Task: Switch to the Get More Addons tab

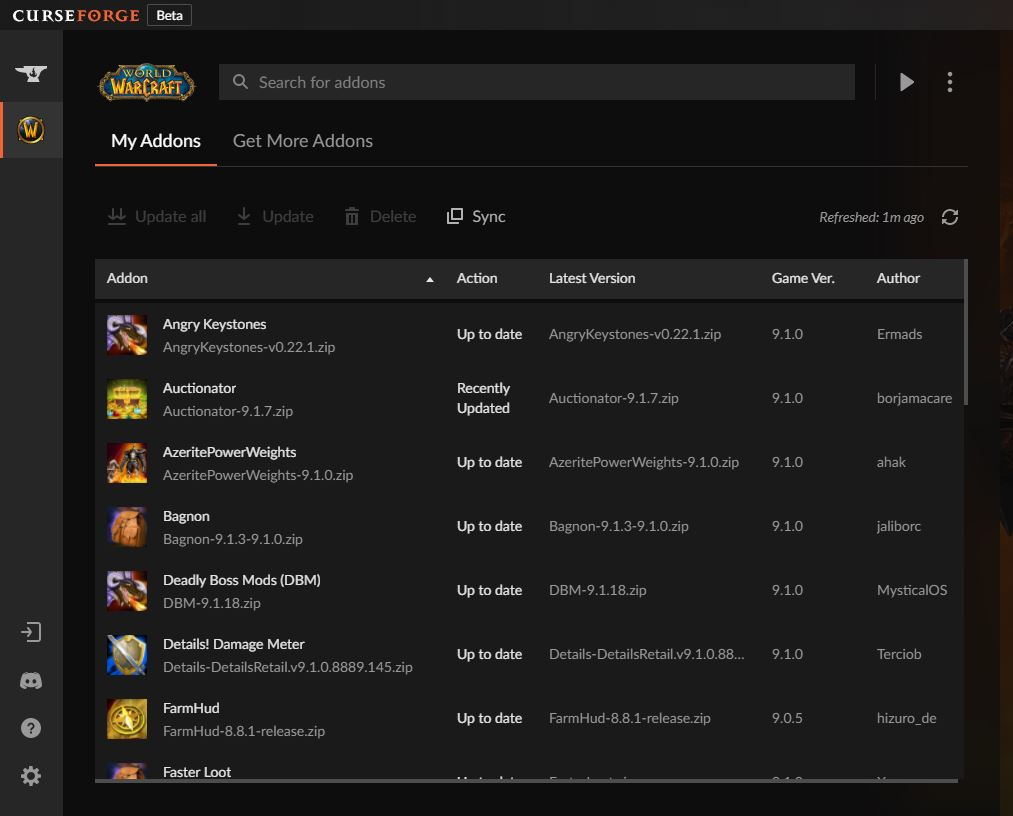Action: (x=302, y=141)
